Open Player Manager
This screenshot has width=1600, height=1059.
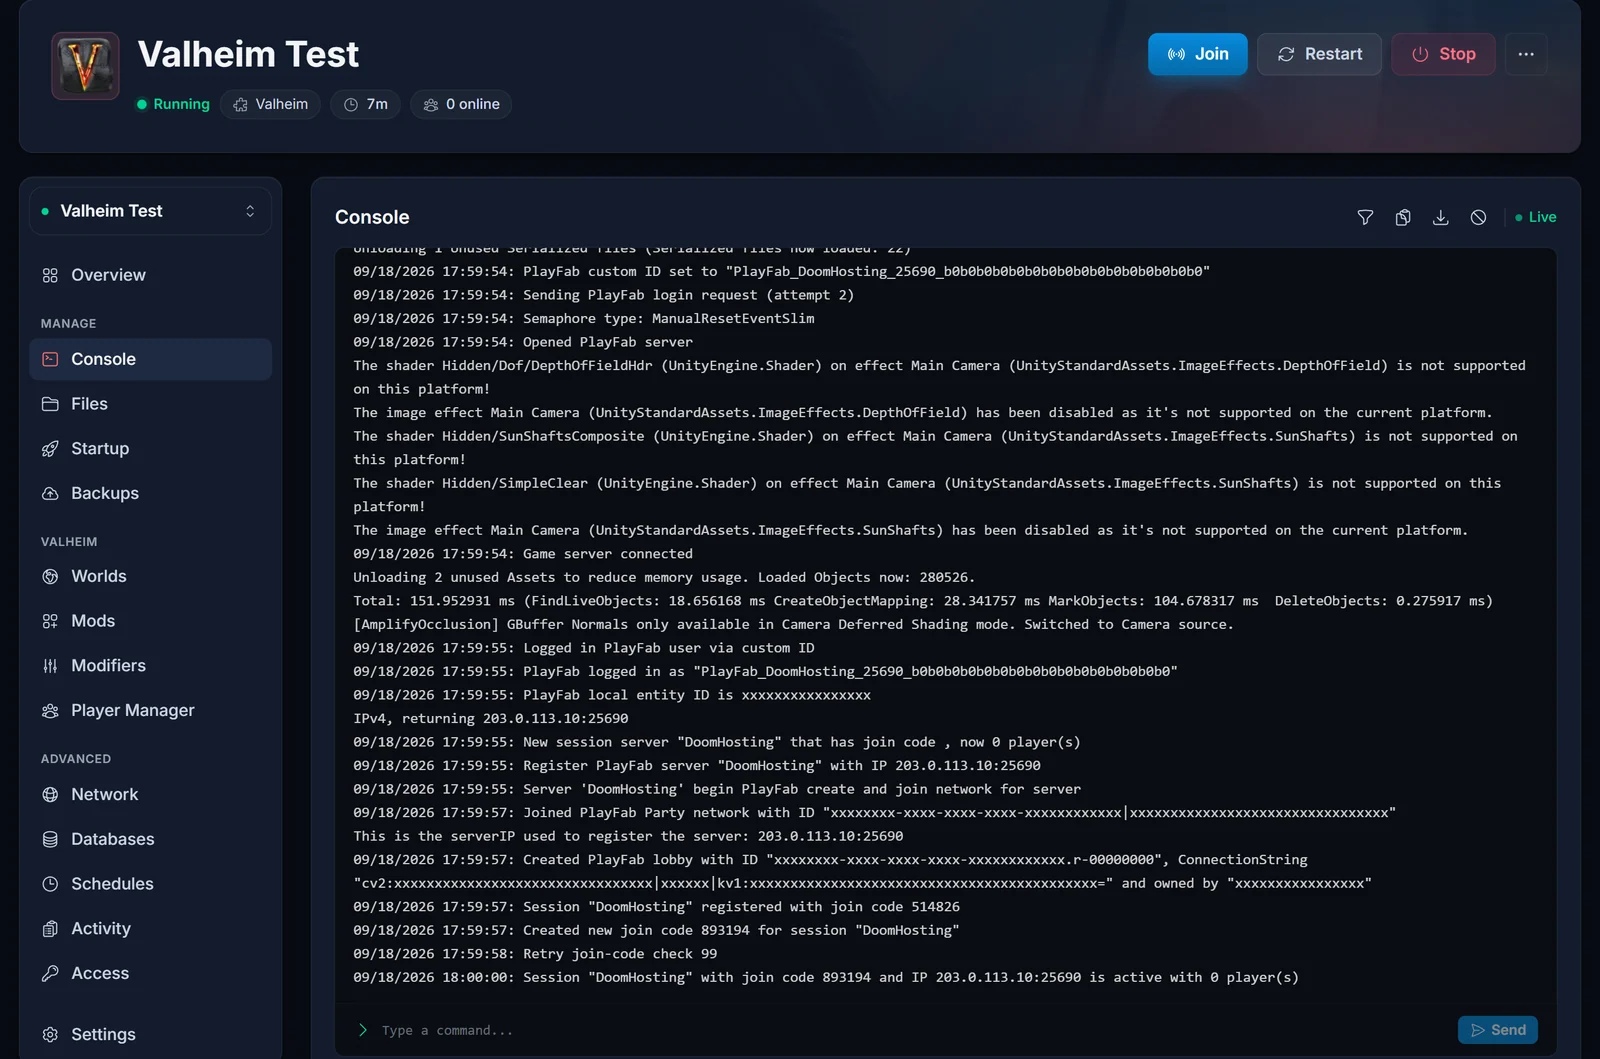(x=150, y=710)
